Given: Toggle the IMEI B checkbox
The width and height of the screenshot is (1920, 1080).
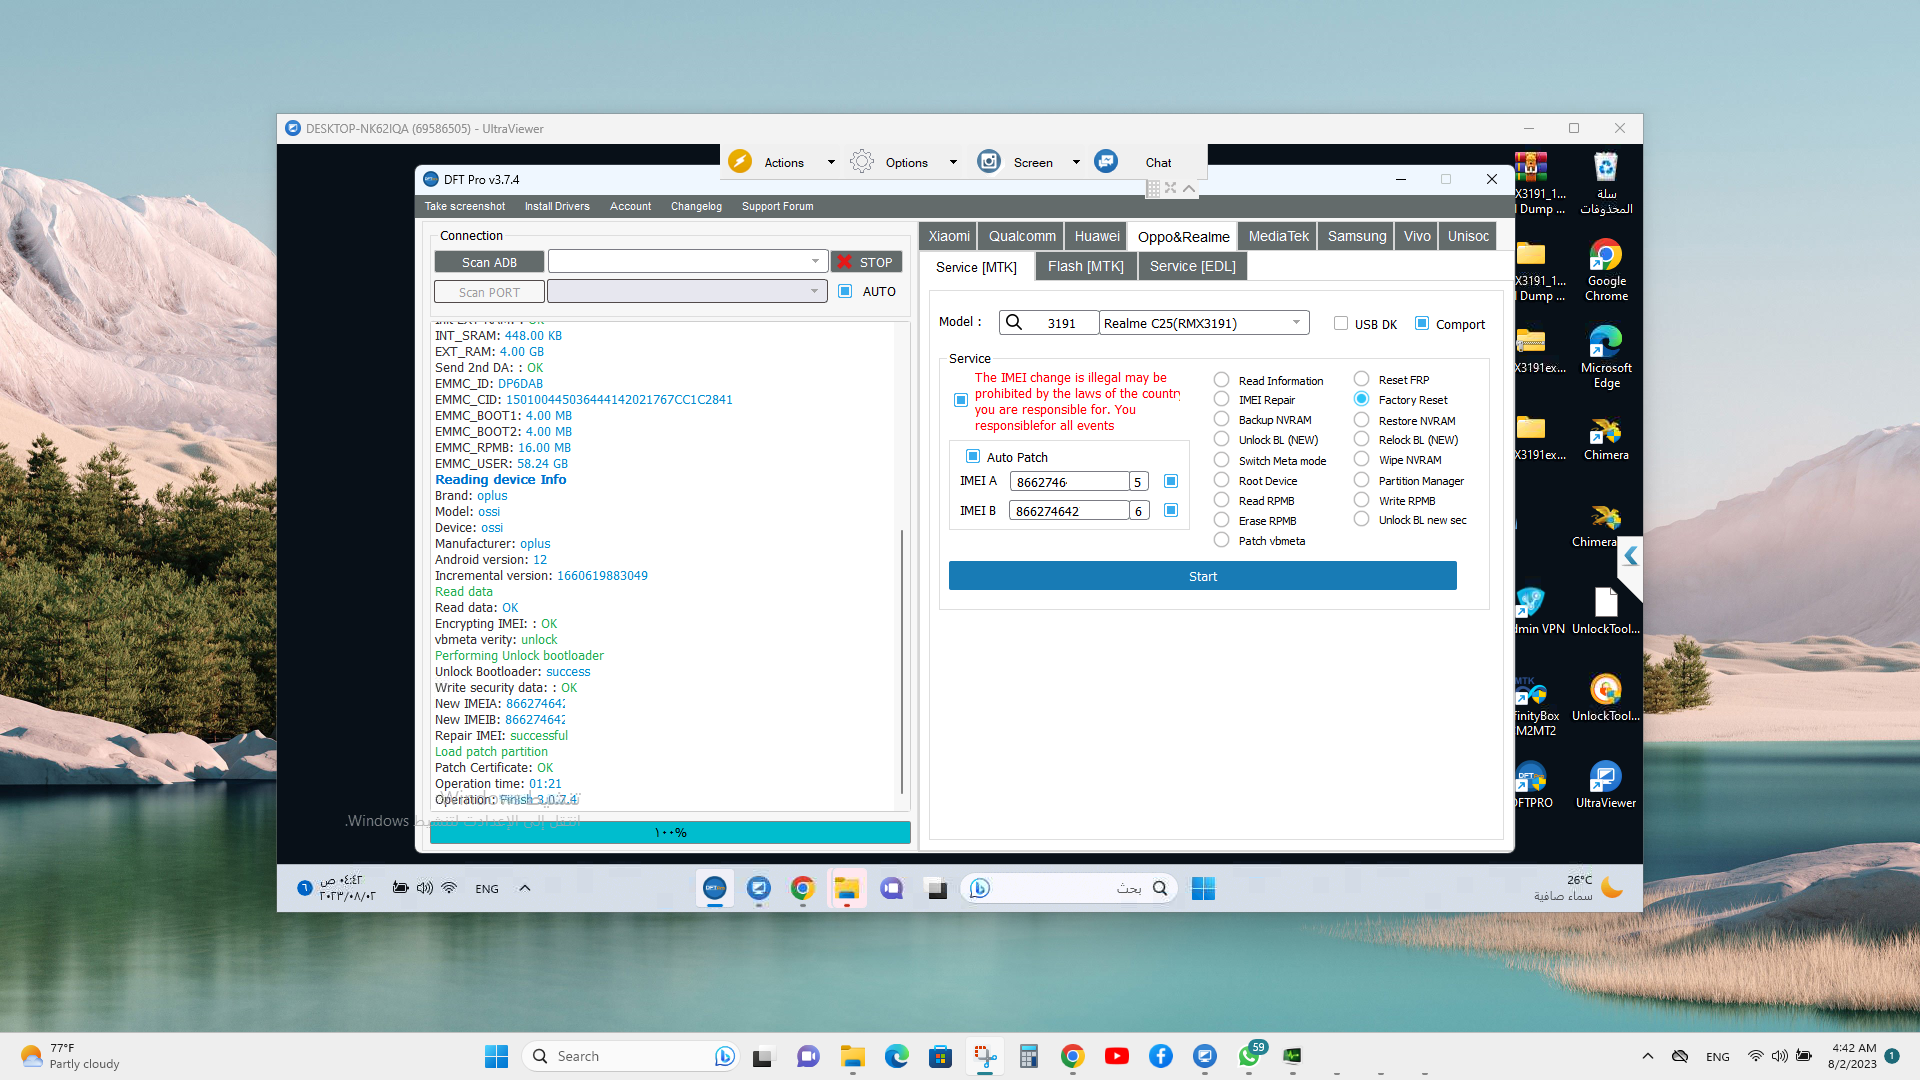Looking at the screenshot, I should tap(1171, 510).
